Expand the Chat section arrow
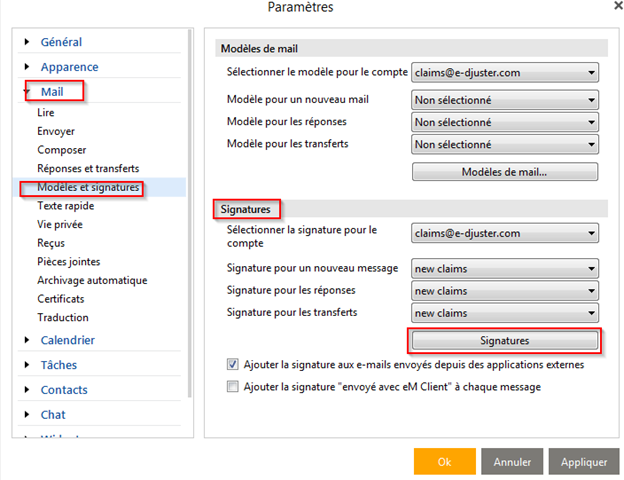 click(27, 414)
